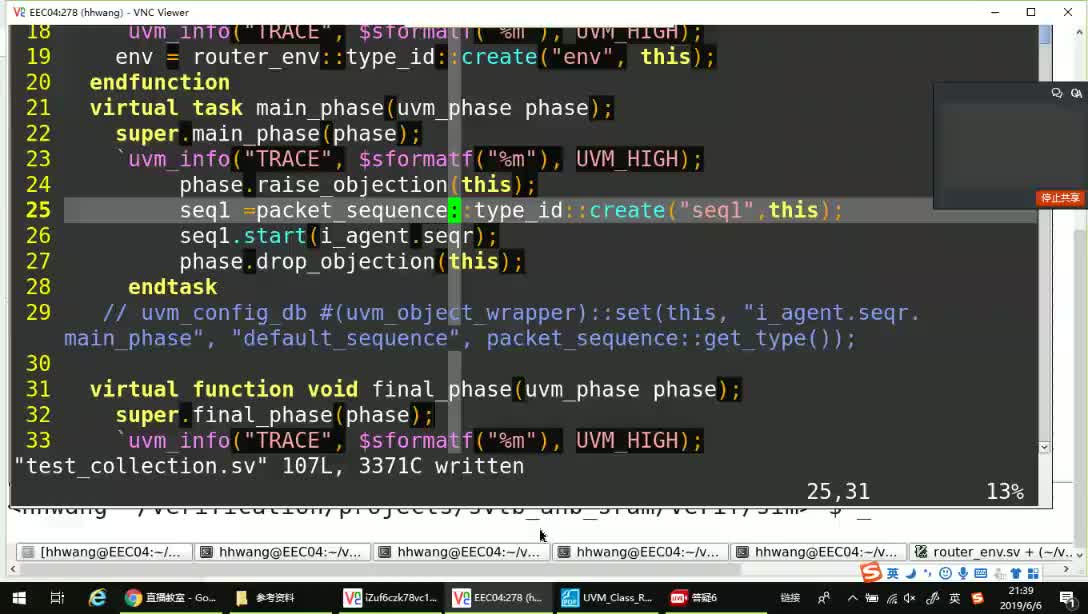1088x614 pixels.
Task: Click the 13% scroll percentage indicator
Action: pos(1005,492)
